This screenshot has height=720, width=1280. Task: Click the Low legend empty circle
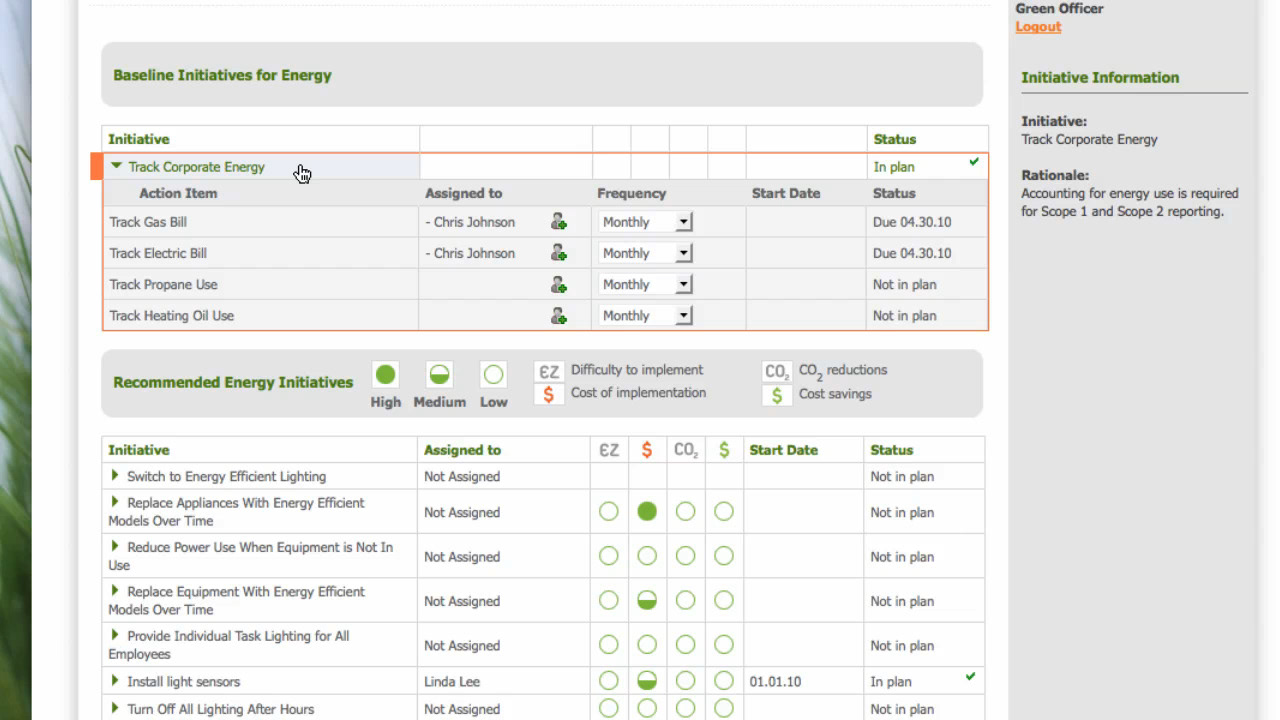(x=493, y=375)
